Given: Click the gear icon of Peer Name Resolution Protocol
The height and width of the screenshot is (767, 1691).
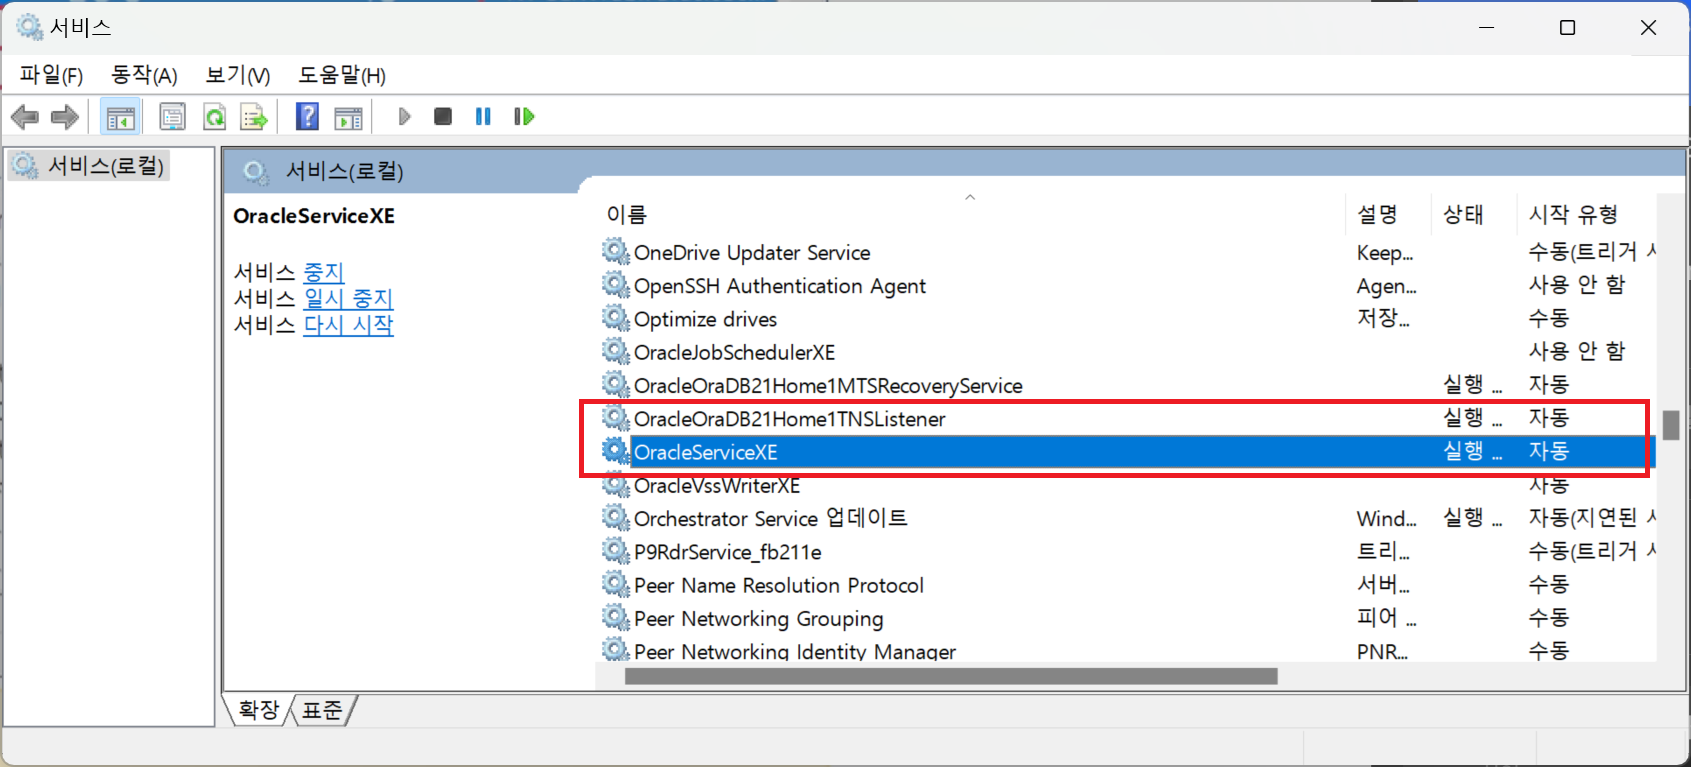Looking at the screenshot, I should click(615, 584).
